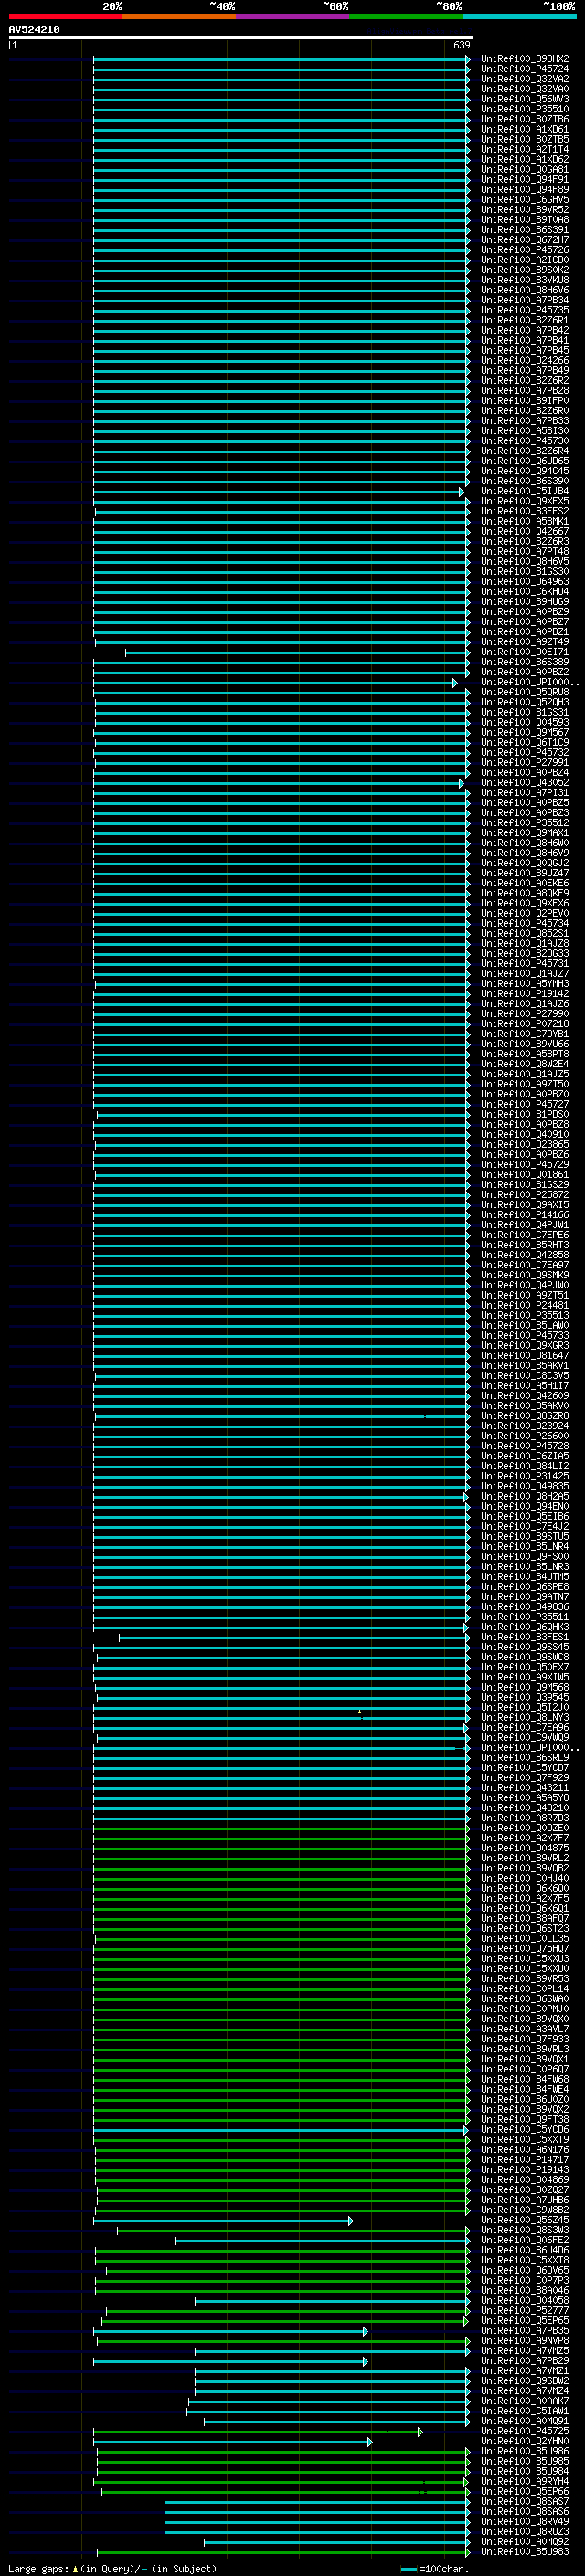Click hit label UniRef100_Q0GA81
585x2576 pixels.
pyautogui.click(x=524, y=169)
